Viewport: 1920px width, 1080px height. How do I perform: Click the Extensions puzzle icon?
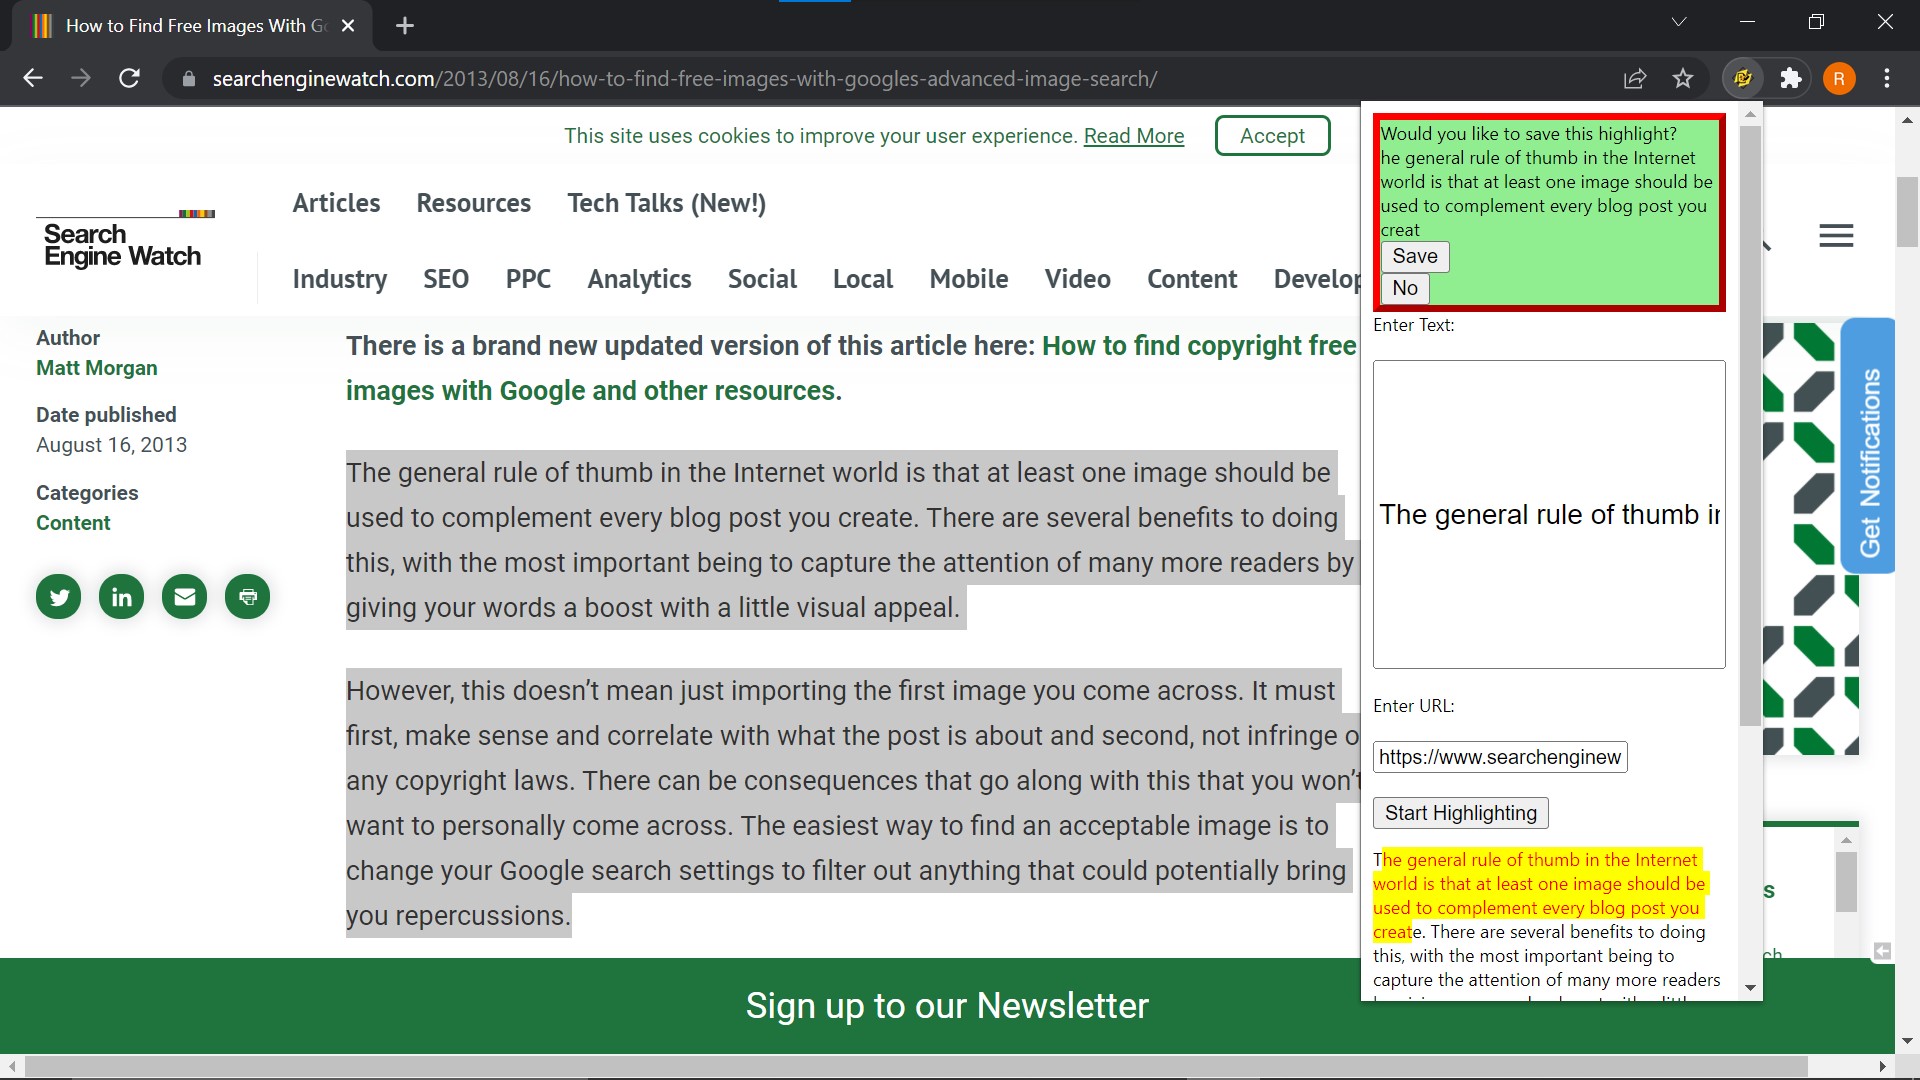pos(1791,78)
